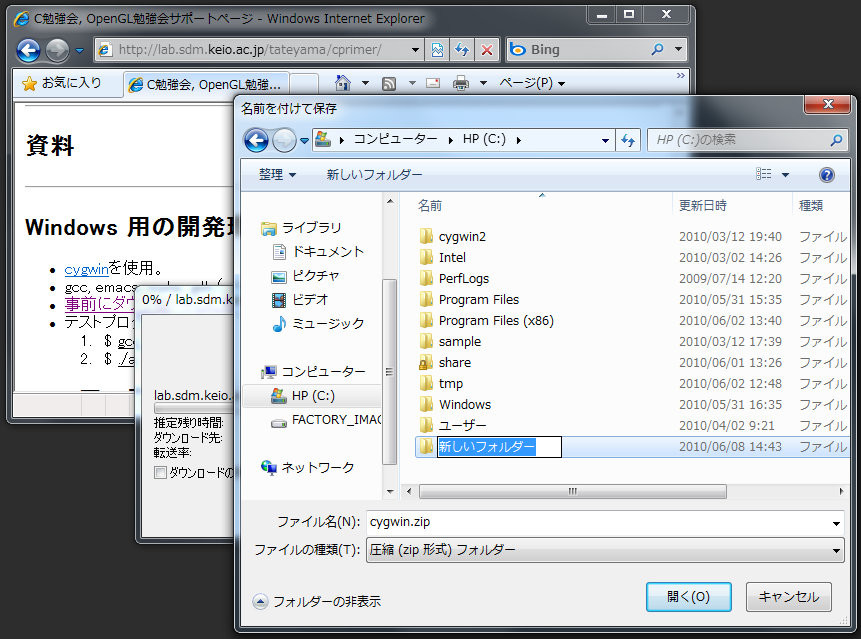Toggle the download completion checkbox
Screen dimensions: 861x639
[x=160, y=472]
